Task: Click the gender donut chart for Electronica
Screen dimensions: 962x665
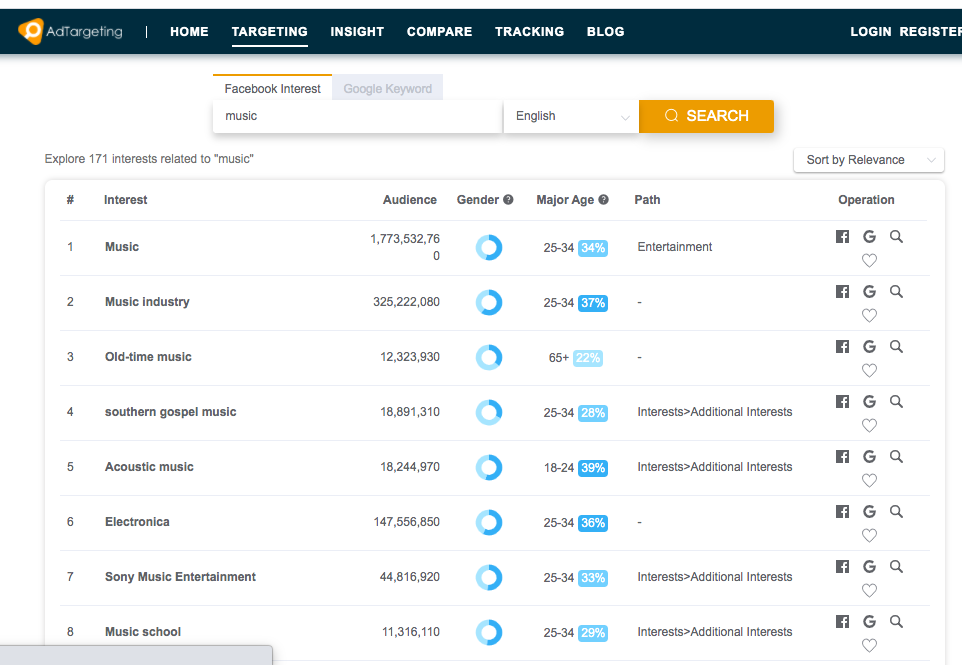Action: click(489, 523)
